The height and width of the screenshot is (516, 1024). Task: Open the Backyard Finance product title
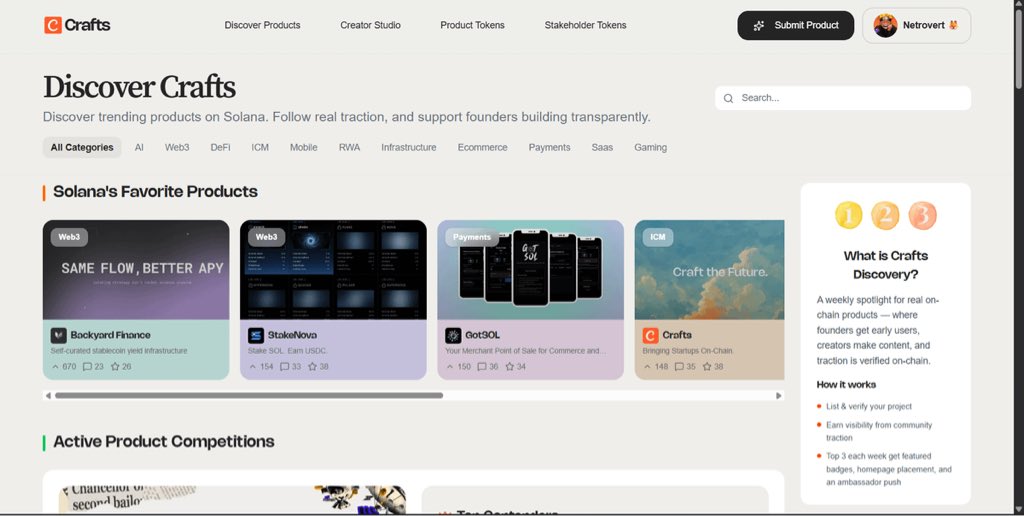click(110, 335)
